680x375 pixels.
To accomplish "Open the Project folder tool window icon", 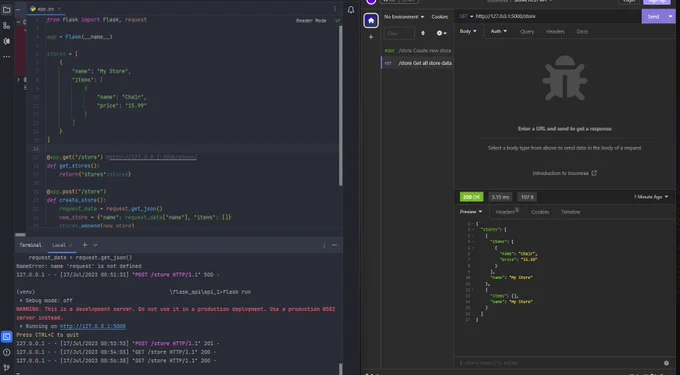I will pyautogui.click(x=7, y=10).
